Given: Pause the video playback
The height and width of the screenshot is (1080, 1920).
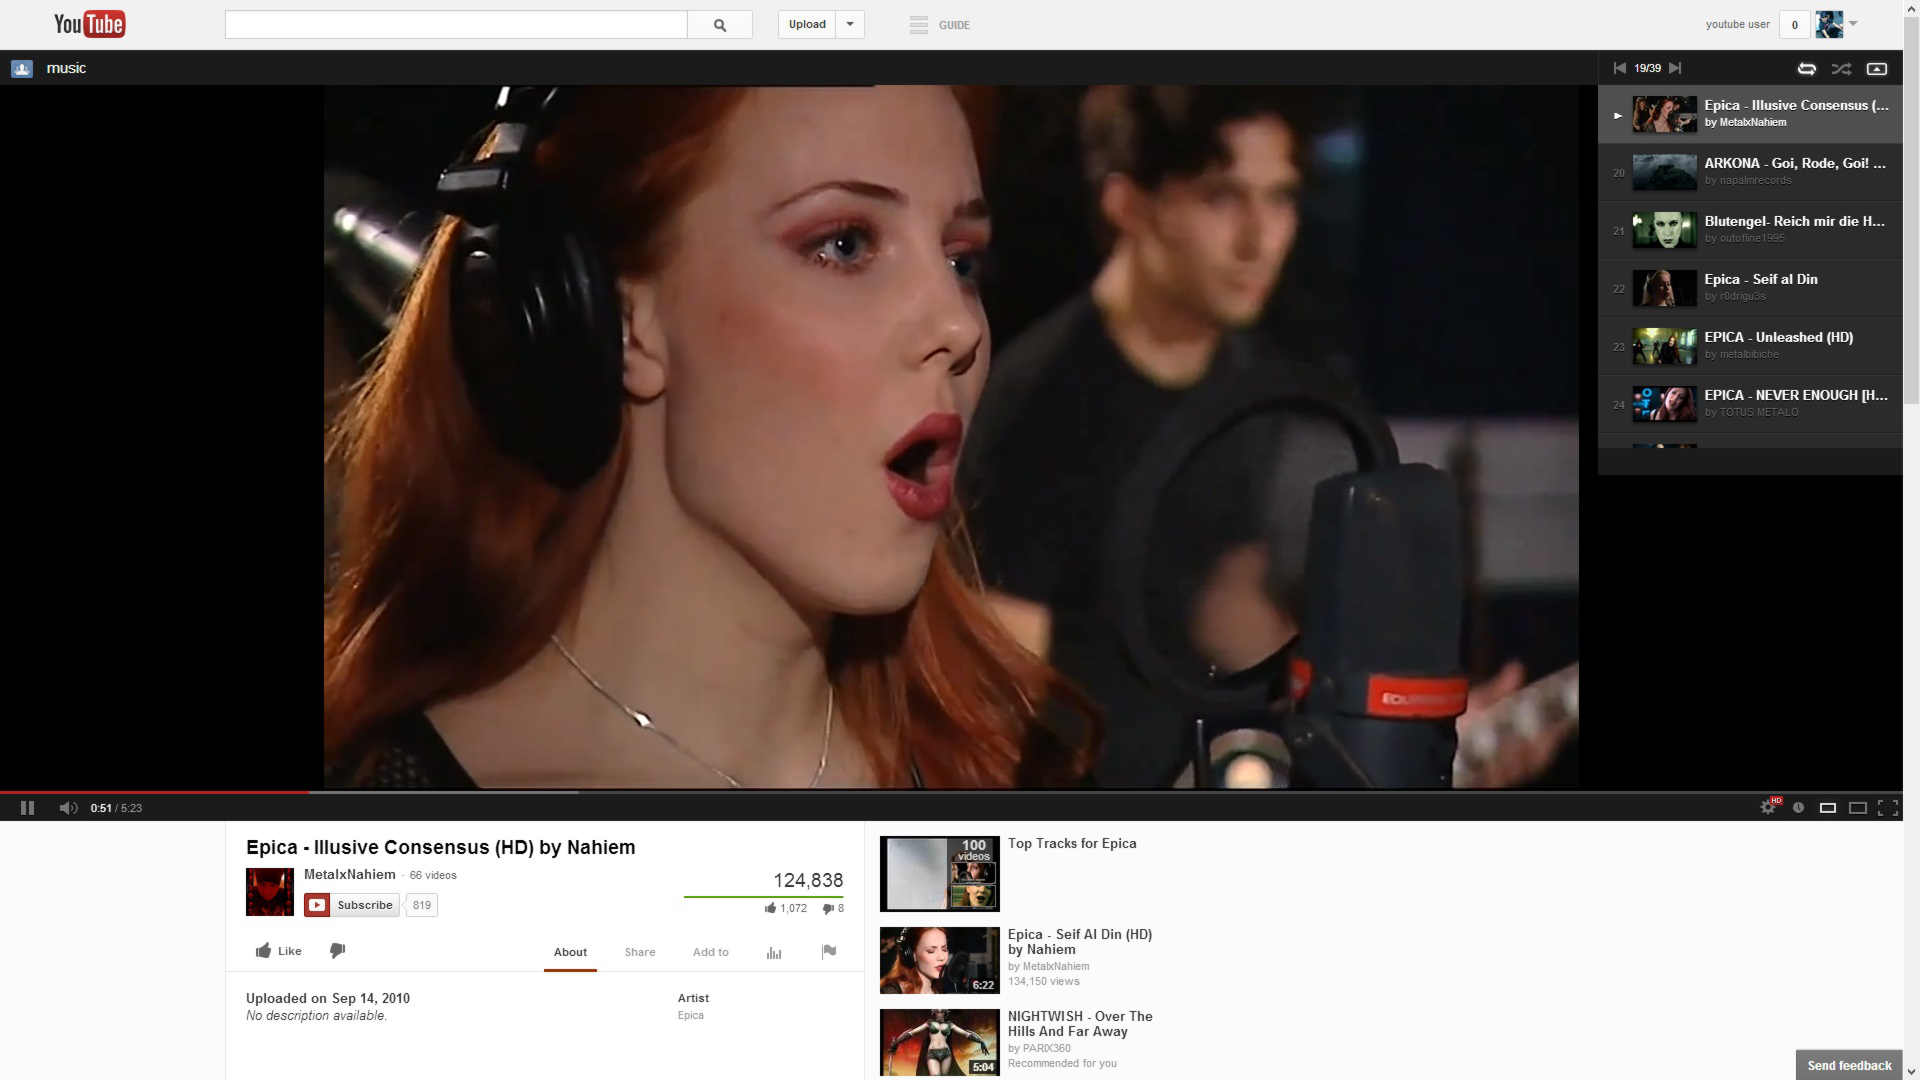Looking at the screenshot, I should (x=27, y=807).
